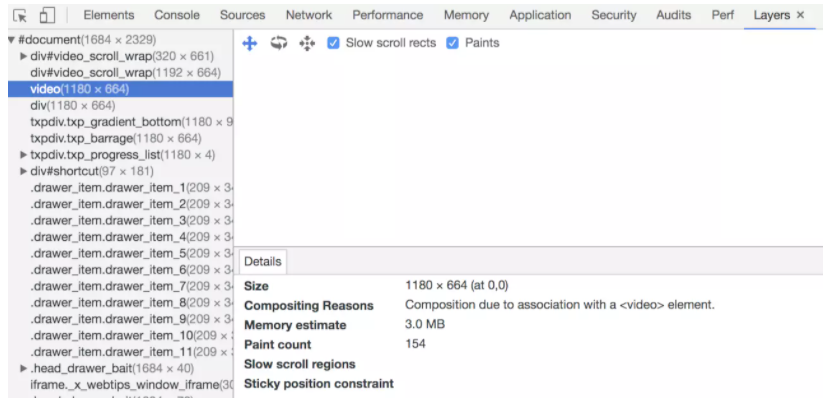Select .drawer_item.drawer_item_9 layer
The width and height of the screenshot is (834, 408).
click(120, 319)
